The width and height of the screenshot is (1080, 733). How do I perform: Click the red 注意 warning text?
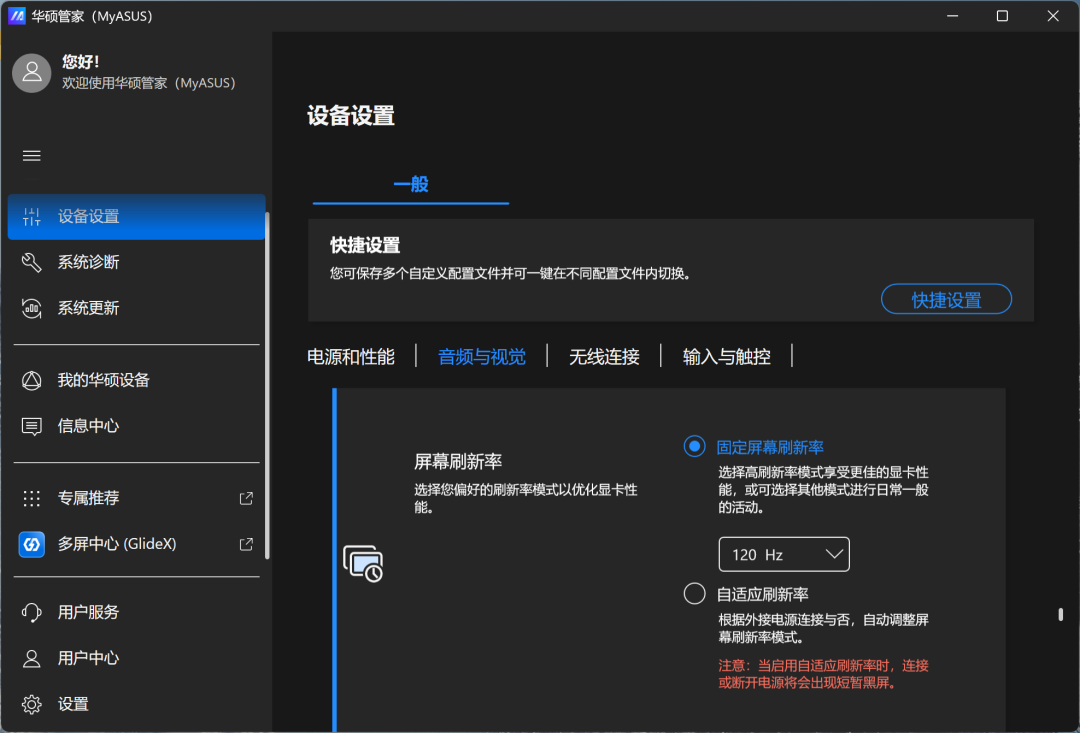click(823, 674)
